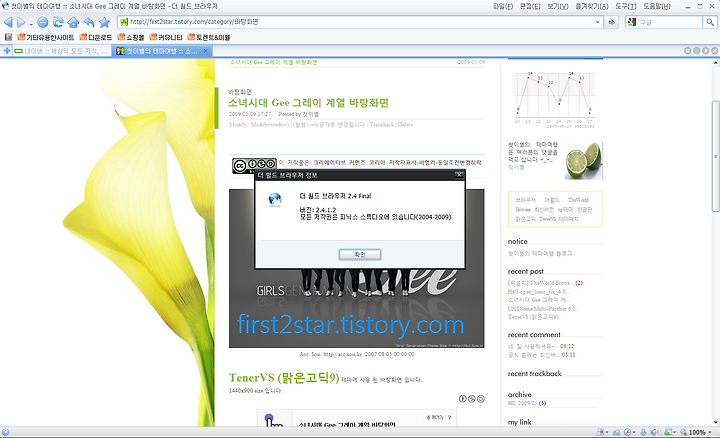Screen dimensions: 720x438
Task: Click the Trackback link under the post
Action: [382, 124]
